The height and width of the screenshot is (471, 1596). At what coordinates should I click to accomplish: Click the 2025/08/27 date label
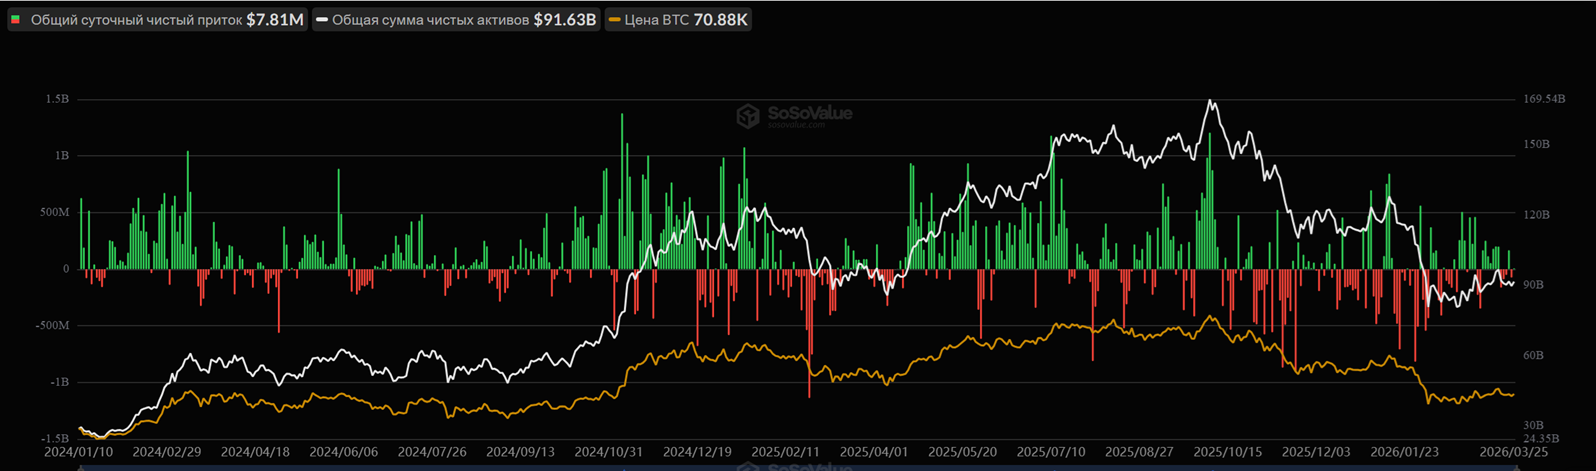pyautogui.click(x=1139, y=452)
